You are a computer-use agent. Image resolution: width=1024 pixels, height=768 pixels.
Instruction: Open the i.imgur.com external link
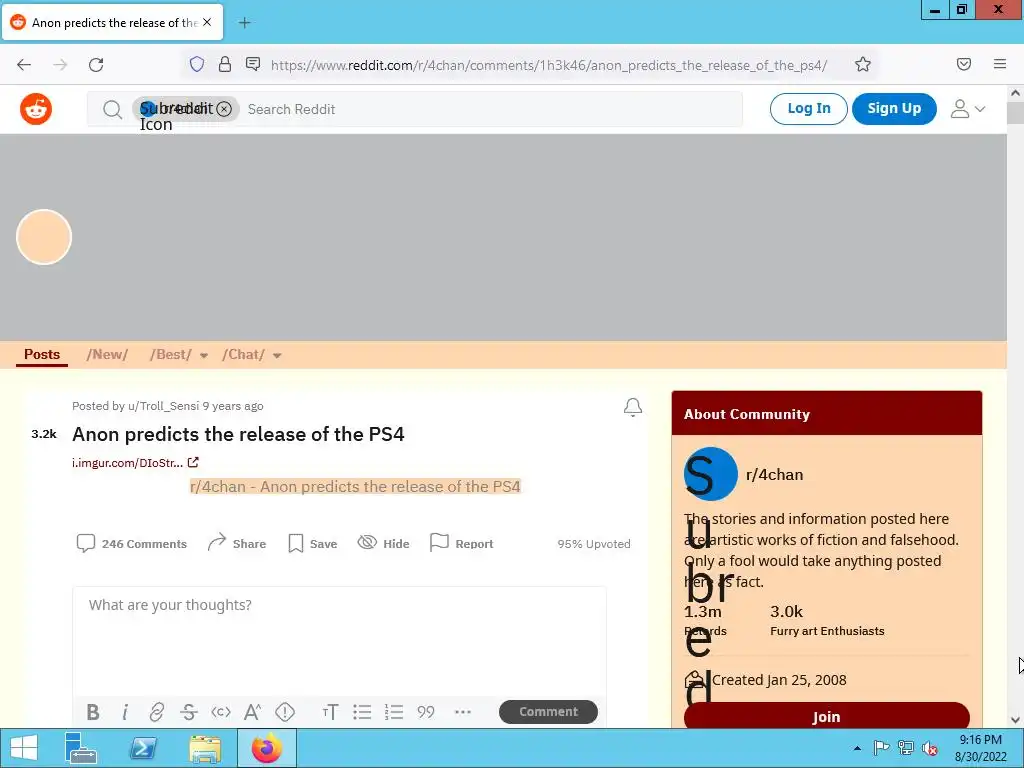(135, 463)
